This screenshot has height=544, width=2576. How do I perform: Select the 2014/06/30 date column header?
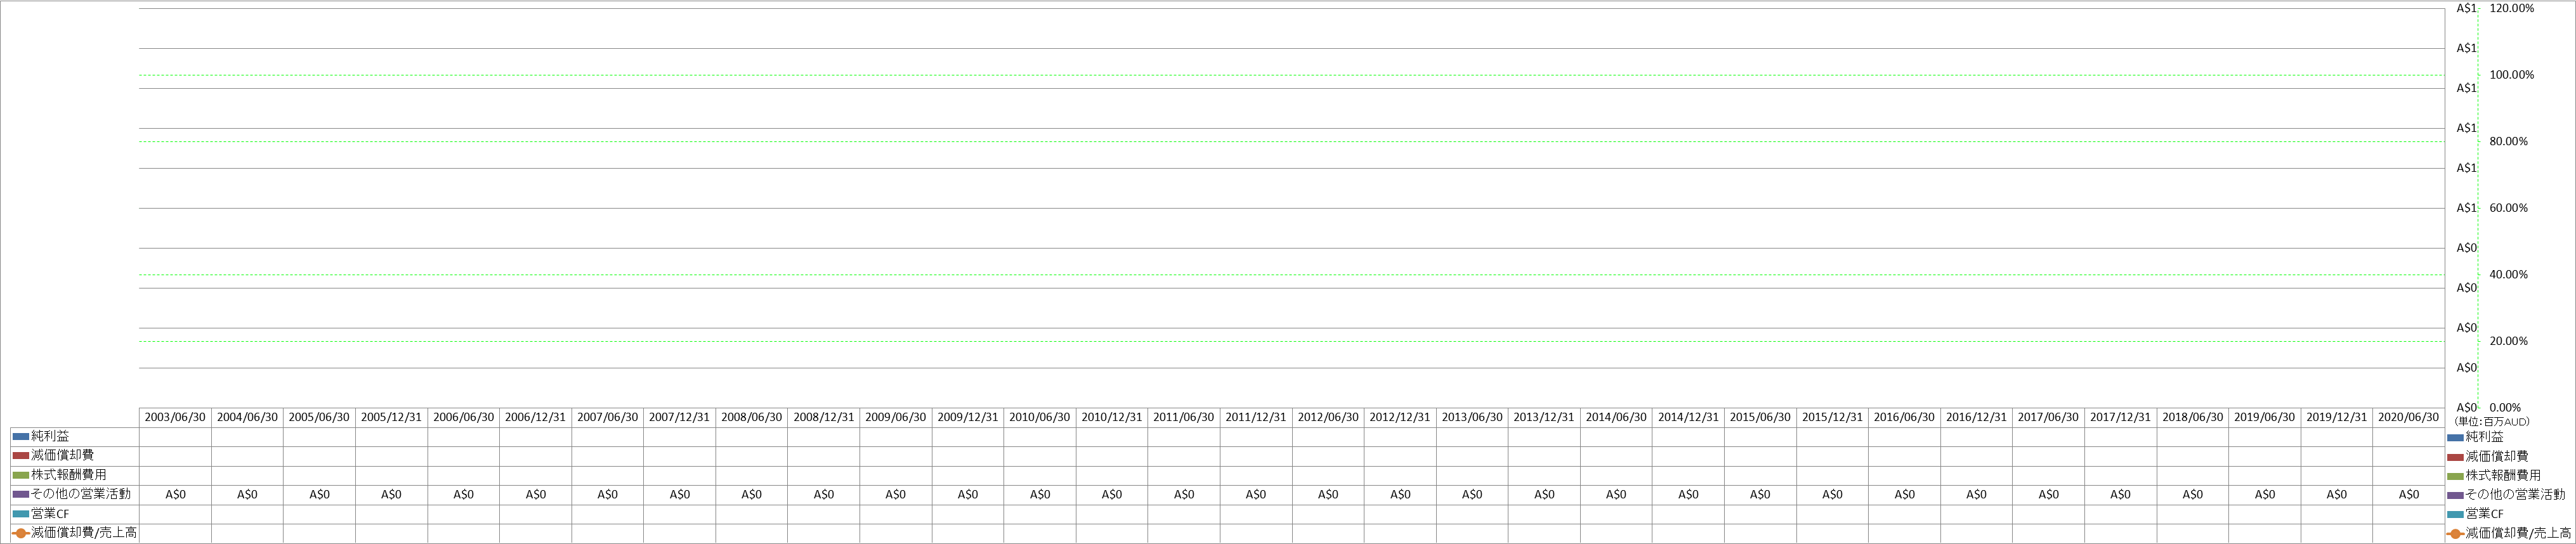click(x=1616, y=417)
